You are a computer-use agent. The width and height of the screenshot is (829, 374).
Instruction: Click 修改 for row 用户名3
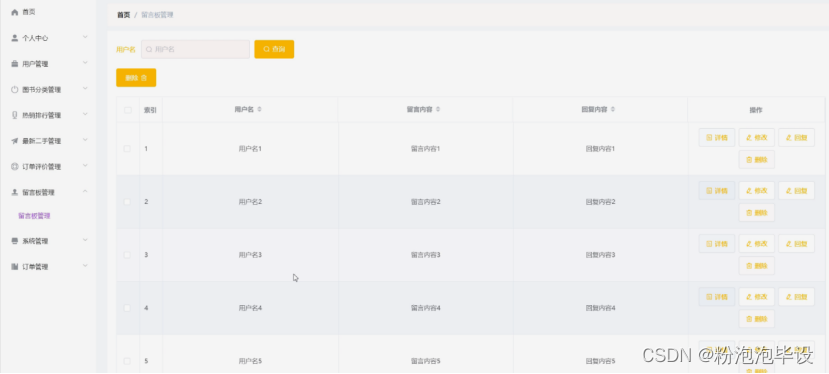pos(757,243)
